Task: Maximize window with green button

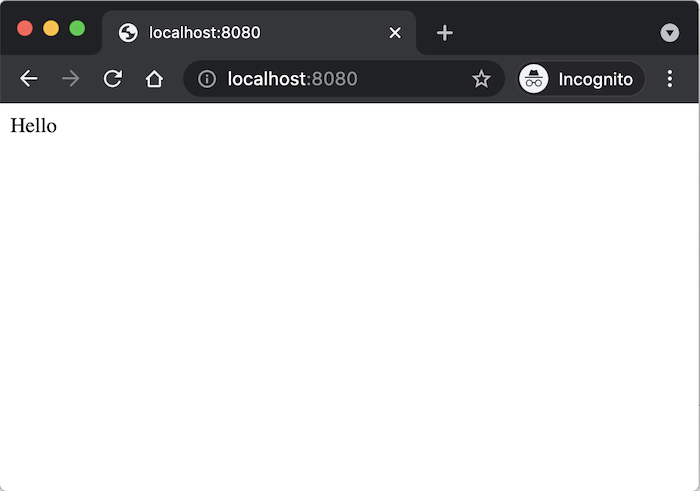Action: (x=77, y=29)
